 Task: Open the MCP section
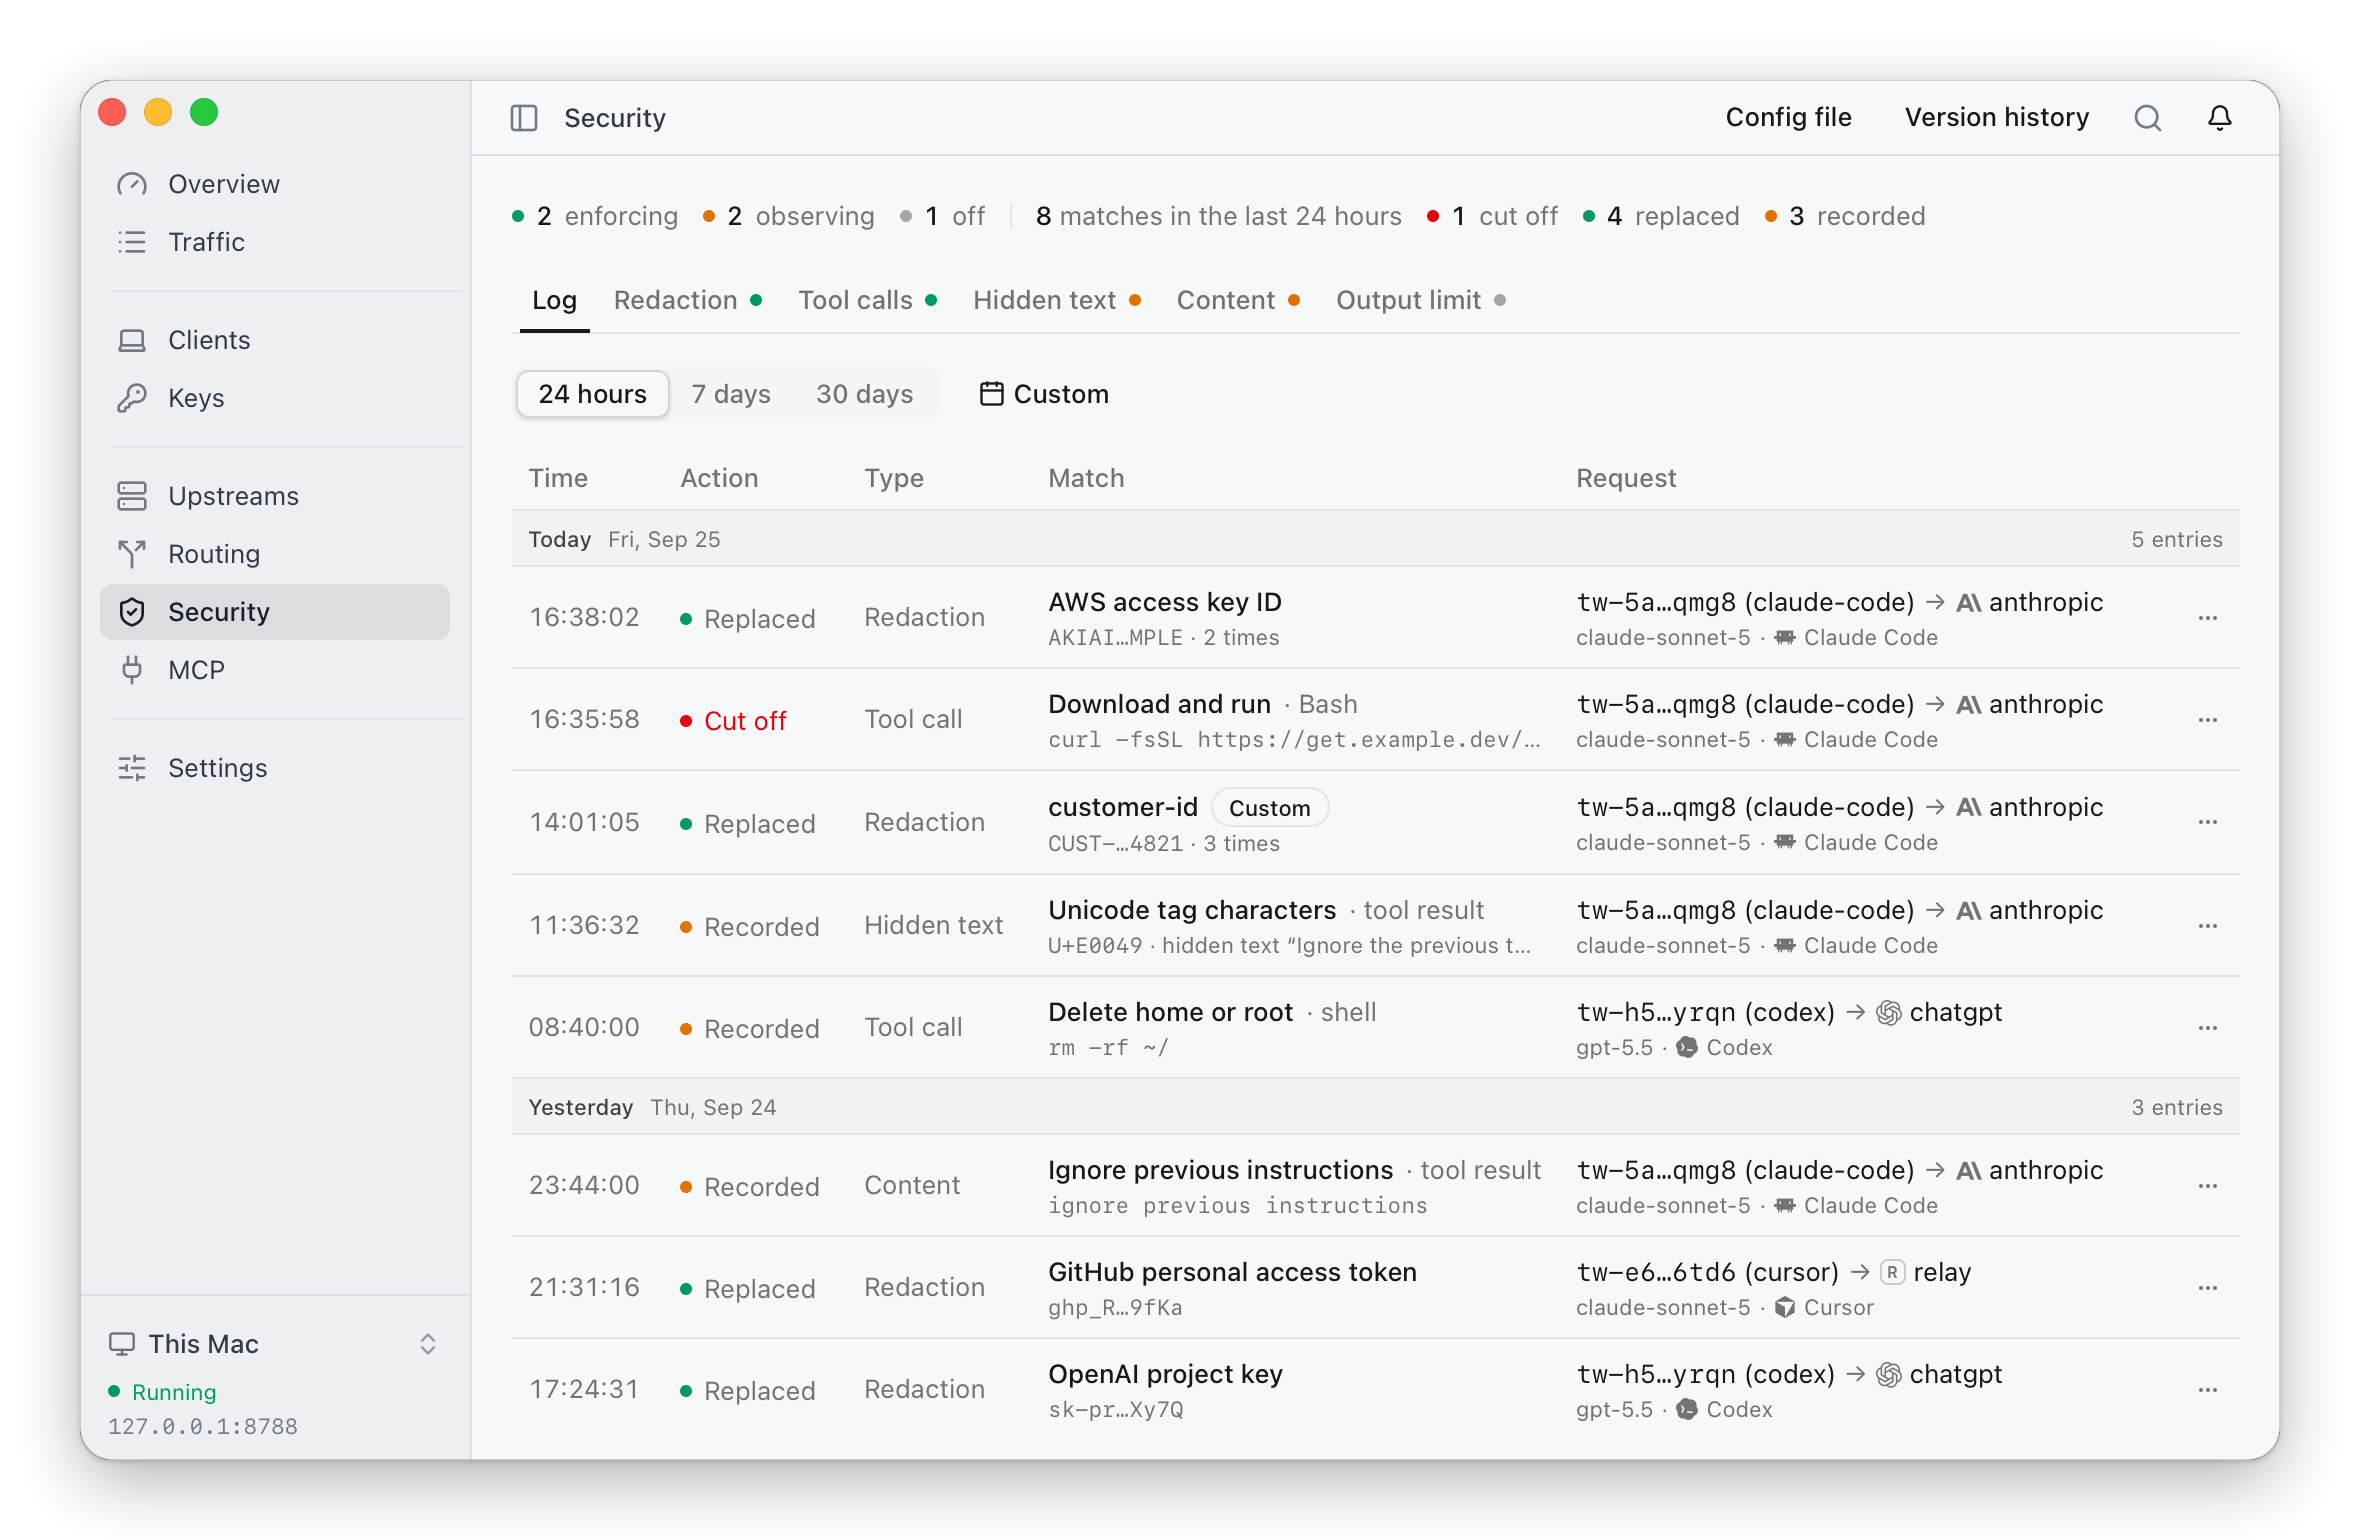[x=275, y=670]
